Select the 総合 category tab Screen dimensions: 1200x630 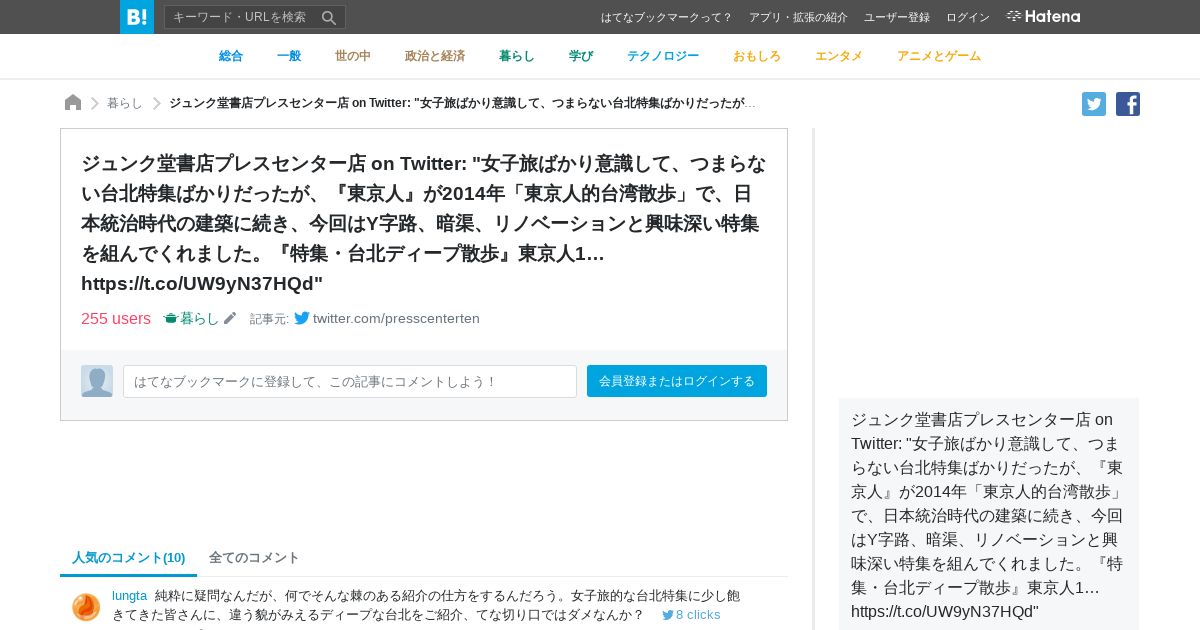tap(231, 56)
